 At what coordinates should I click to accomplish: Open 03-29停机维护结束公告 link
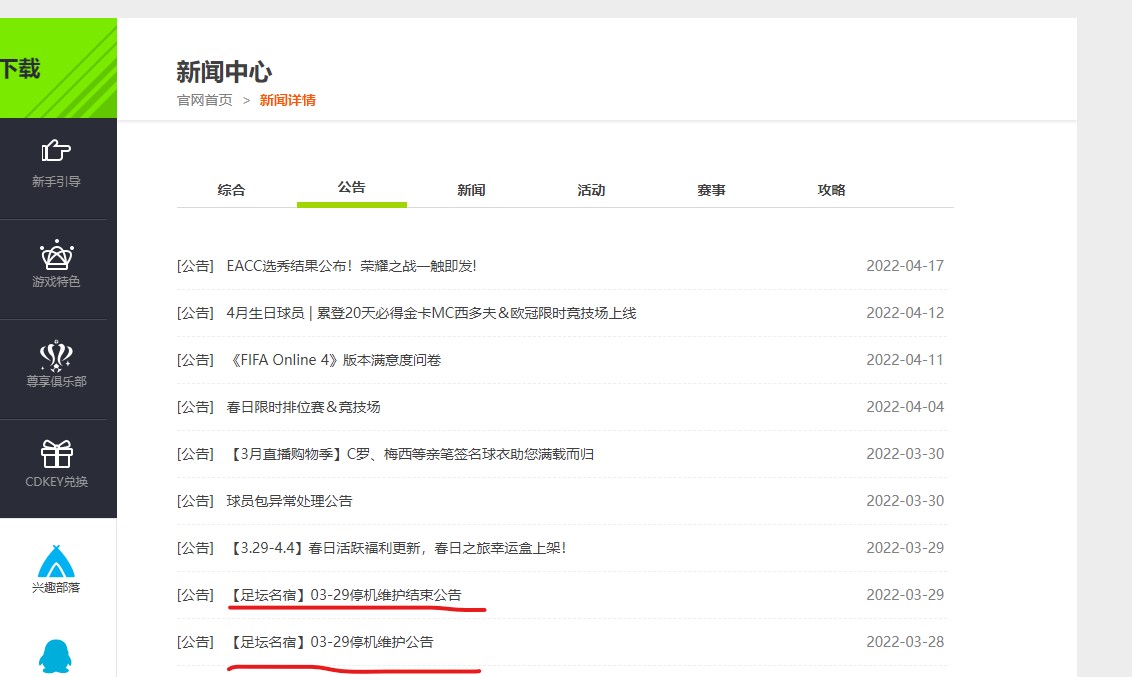[344, 595]
